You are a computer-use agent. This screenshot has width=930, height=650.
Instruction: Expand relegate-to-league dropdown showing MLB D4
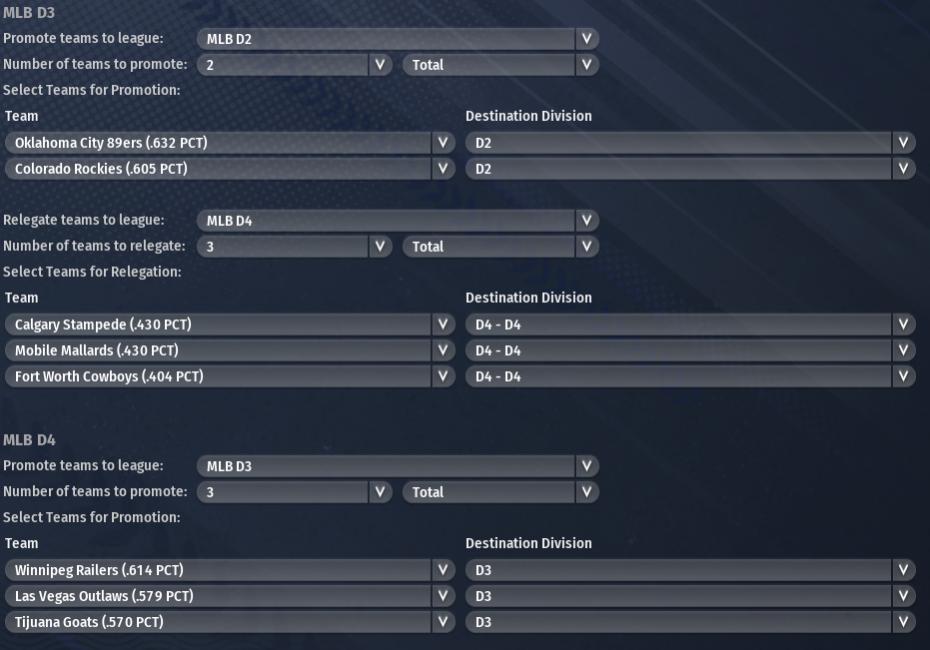[x=396, y=221]
